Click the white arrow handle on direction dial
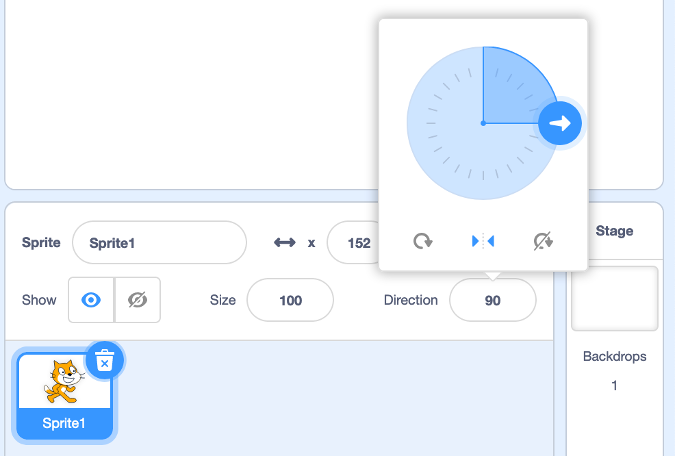The image size is (675, 456). coord(560,123)
